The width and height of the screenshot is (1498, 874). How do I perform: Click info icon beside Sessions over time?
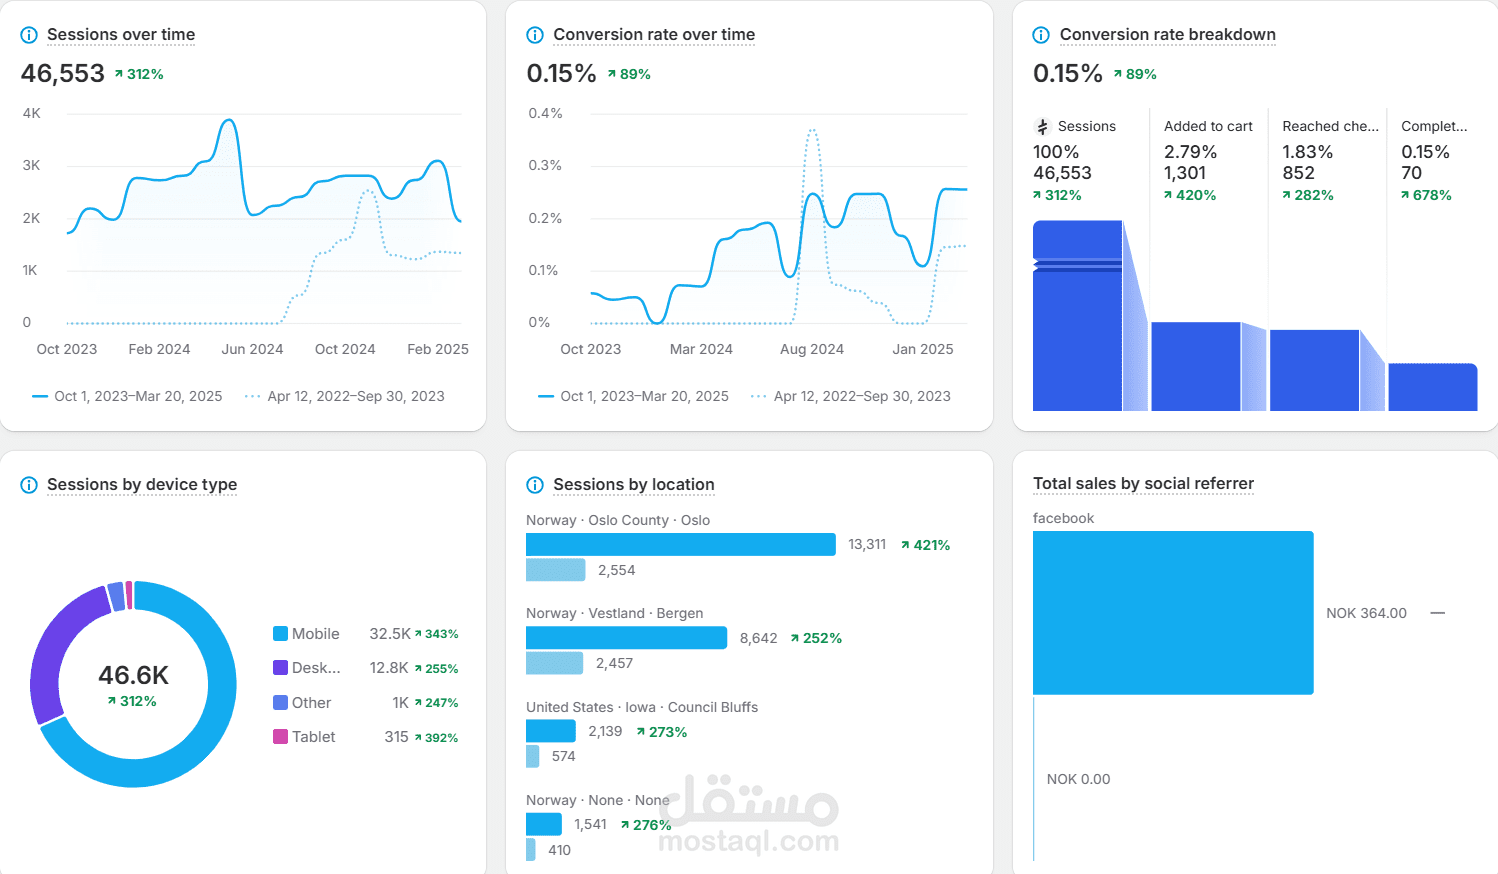point(29,35)
